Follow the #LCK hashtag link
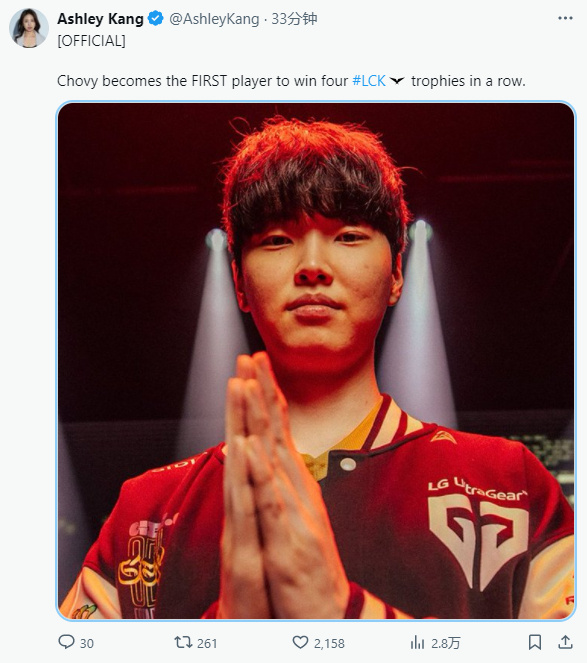The width and height of the screenshot is (587, 663). tap(369, 81)
